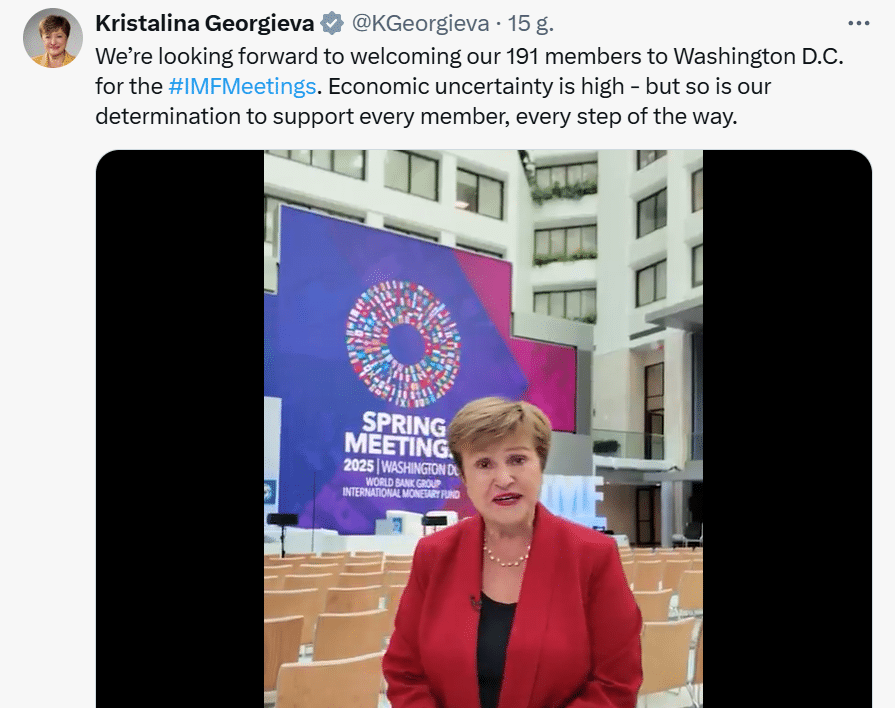895x708 pixels.
Task: Click the Kristalina Georgieva display name
Action: (x=204, y=24)
